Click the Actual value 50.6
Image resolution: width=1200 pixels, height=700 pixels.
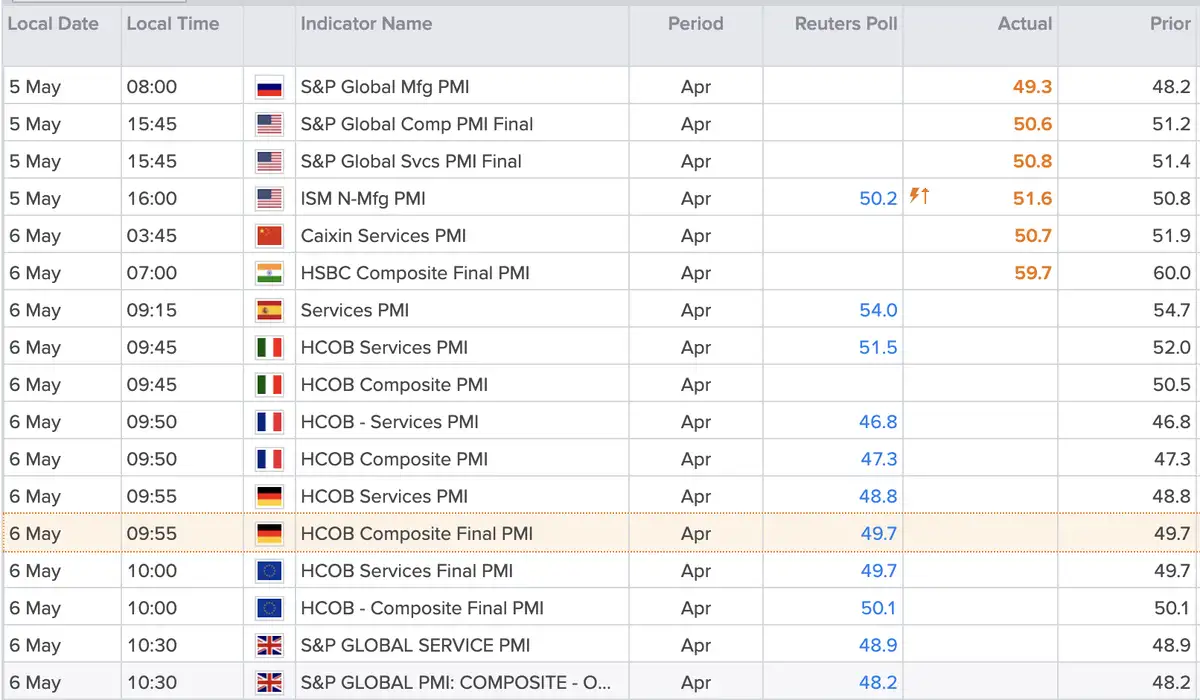click(x=1032, y=124)
